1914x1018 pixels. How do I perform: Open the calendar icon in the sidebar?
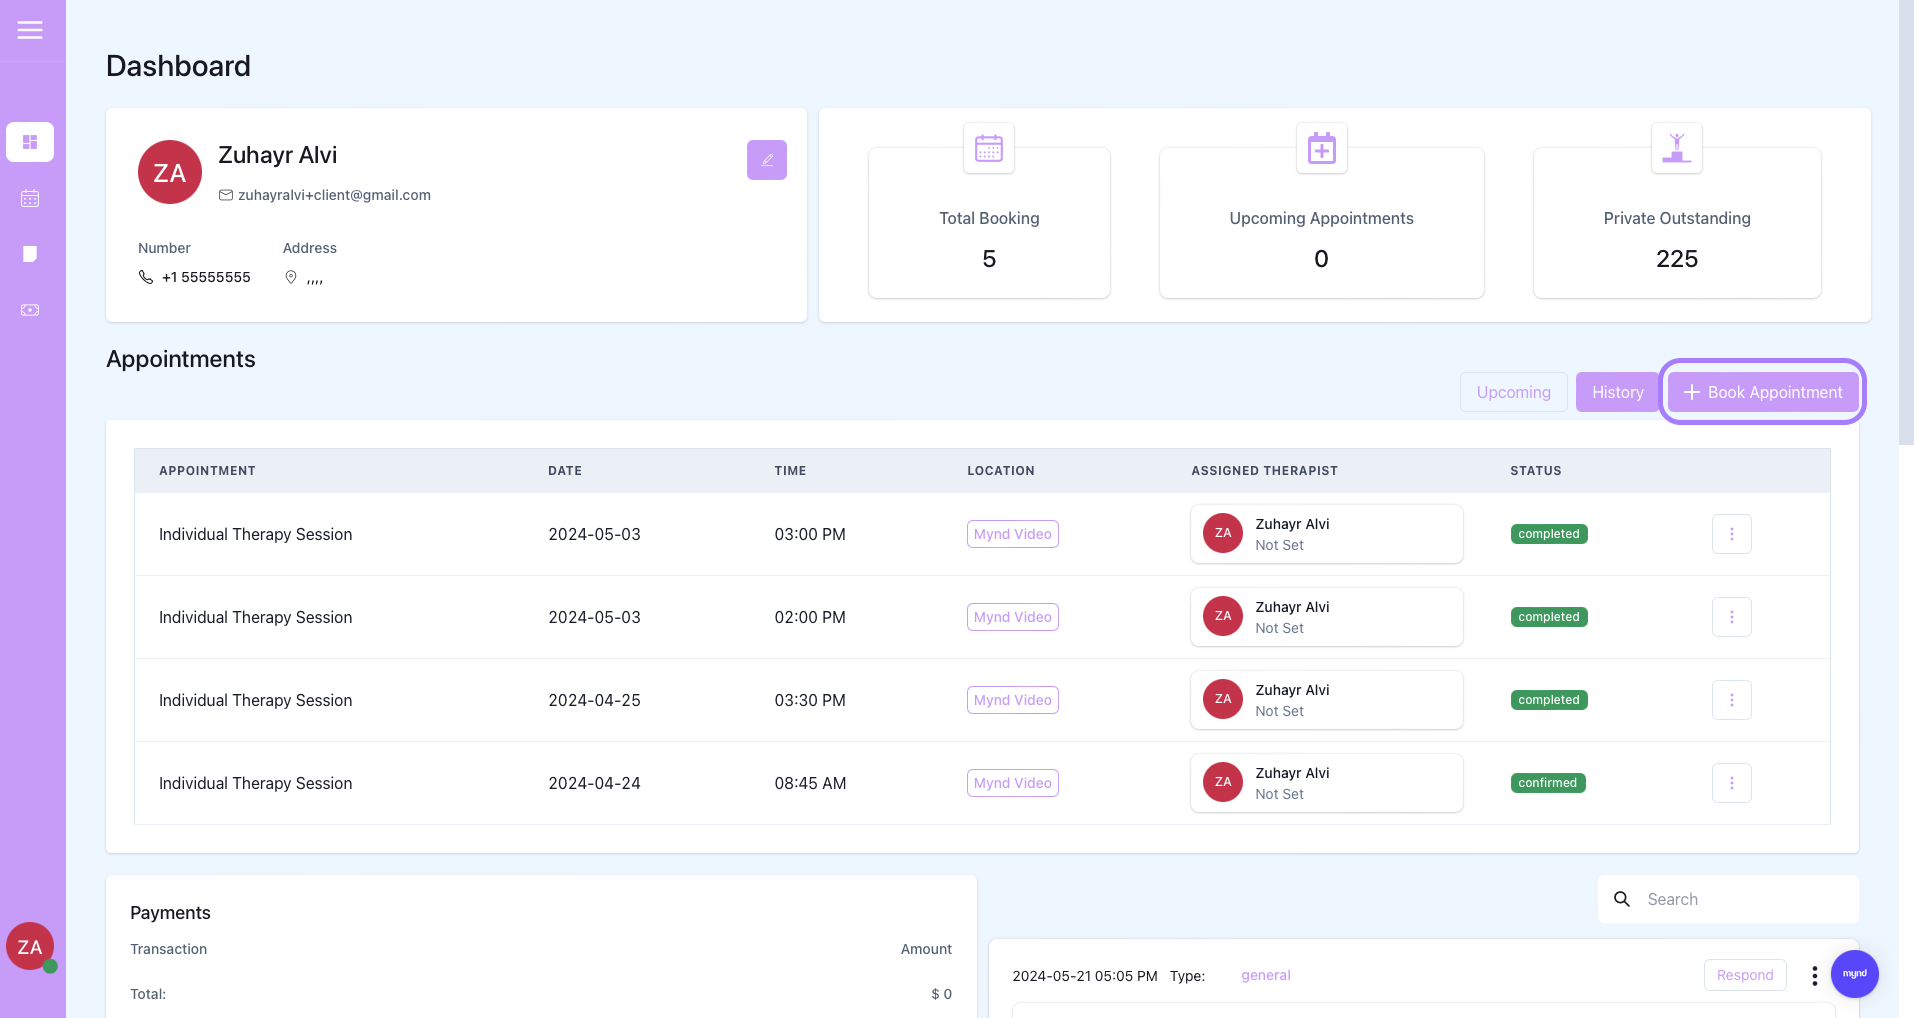pyautogui.click(x=30, y=198)
